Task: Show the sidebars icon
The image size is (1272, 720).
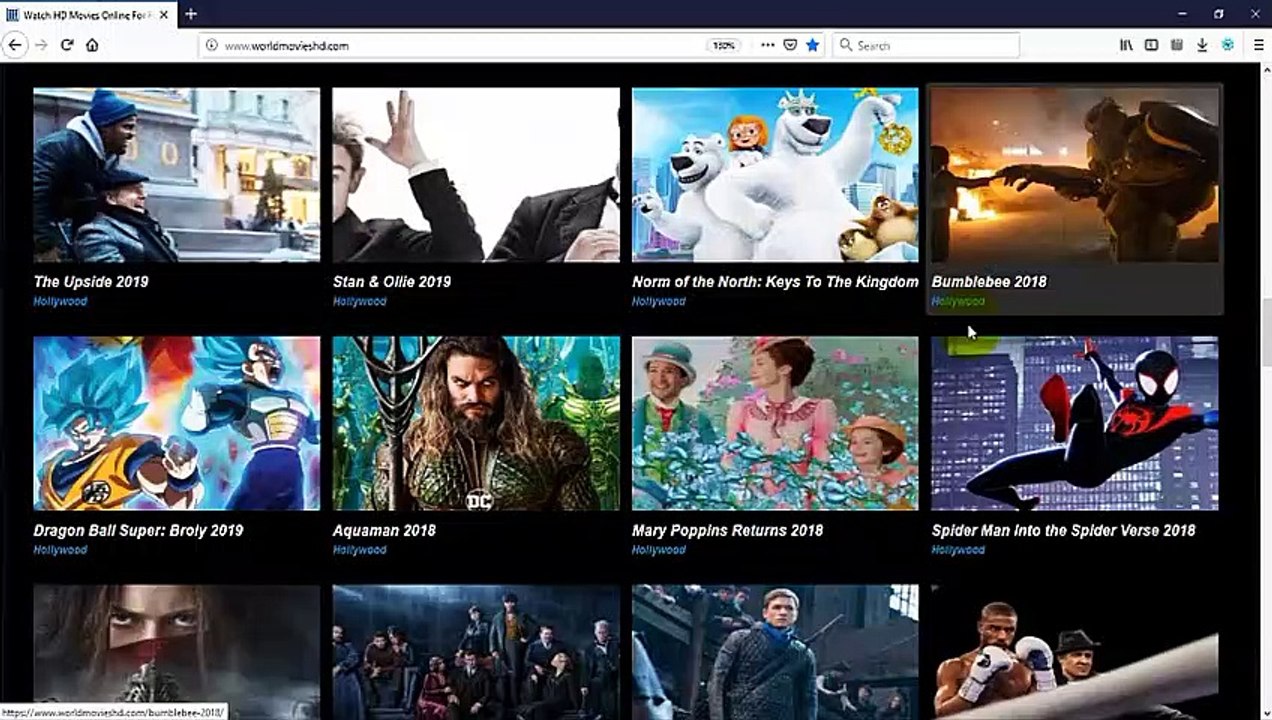Action: tap(1151, 45)
